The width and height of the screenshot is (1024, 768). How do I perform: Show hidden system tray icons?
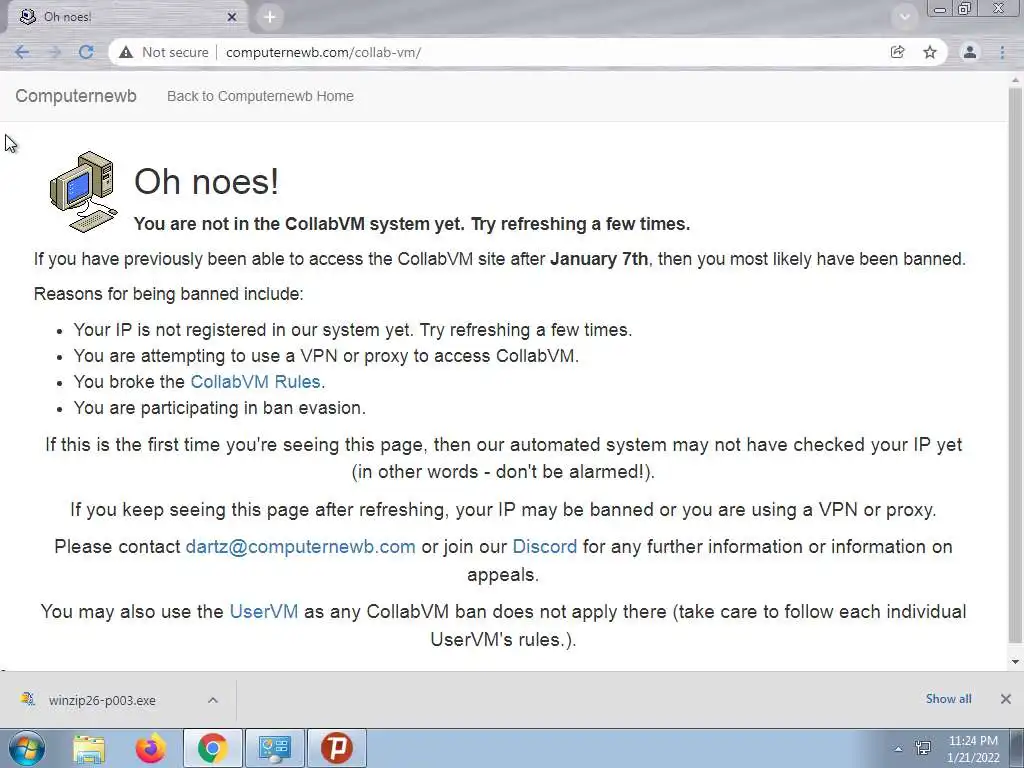pos(899,749)
